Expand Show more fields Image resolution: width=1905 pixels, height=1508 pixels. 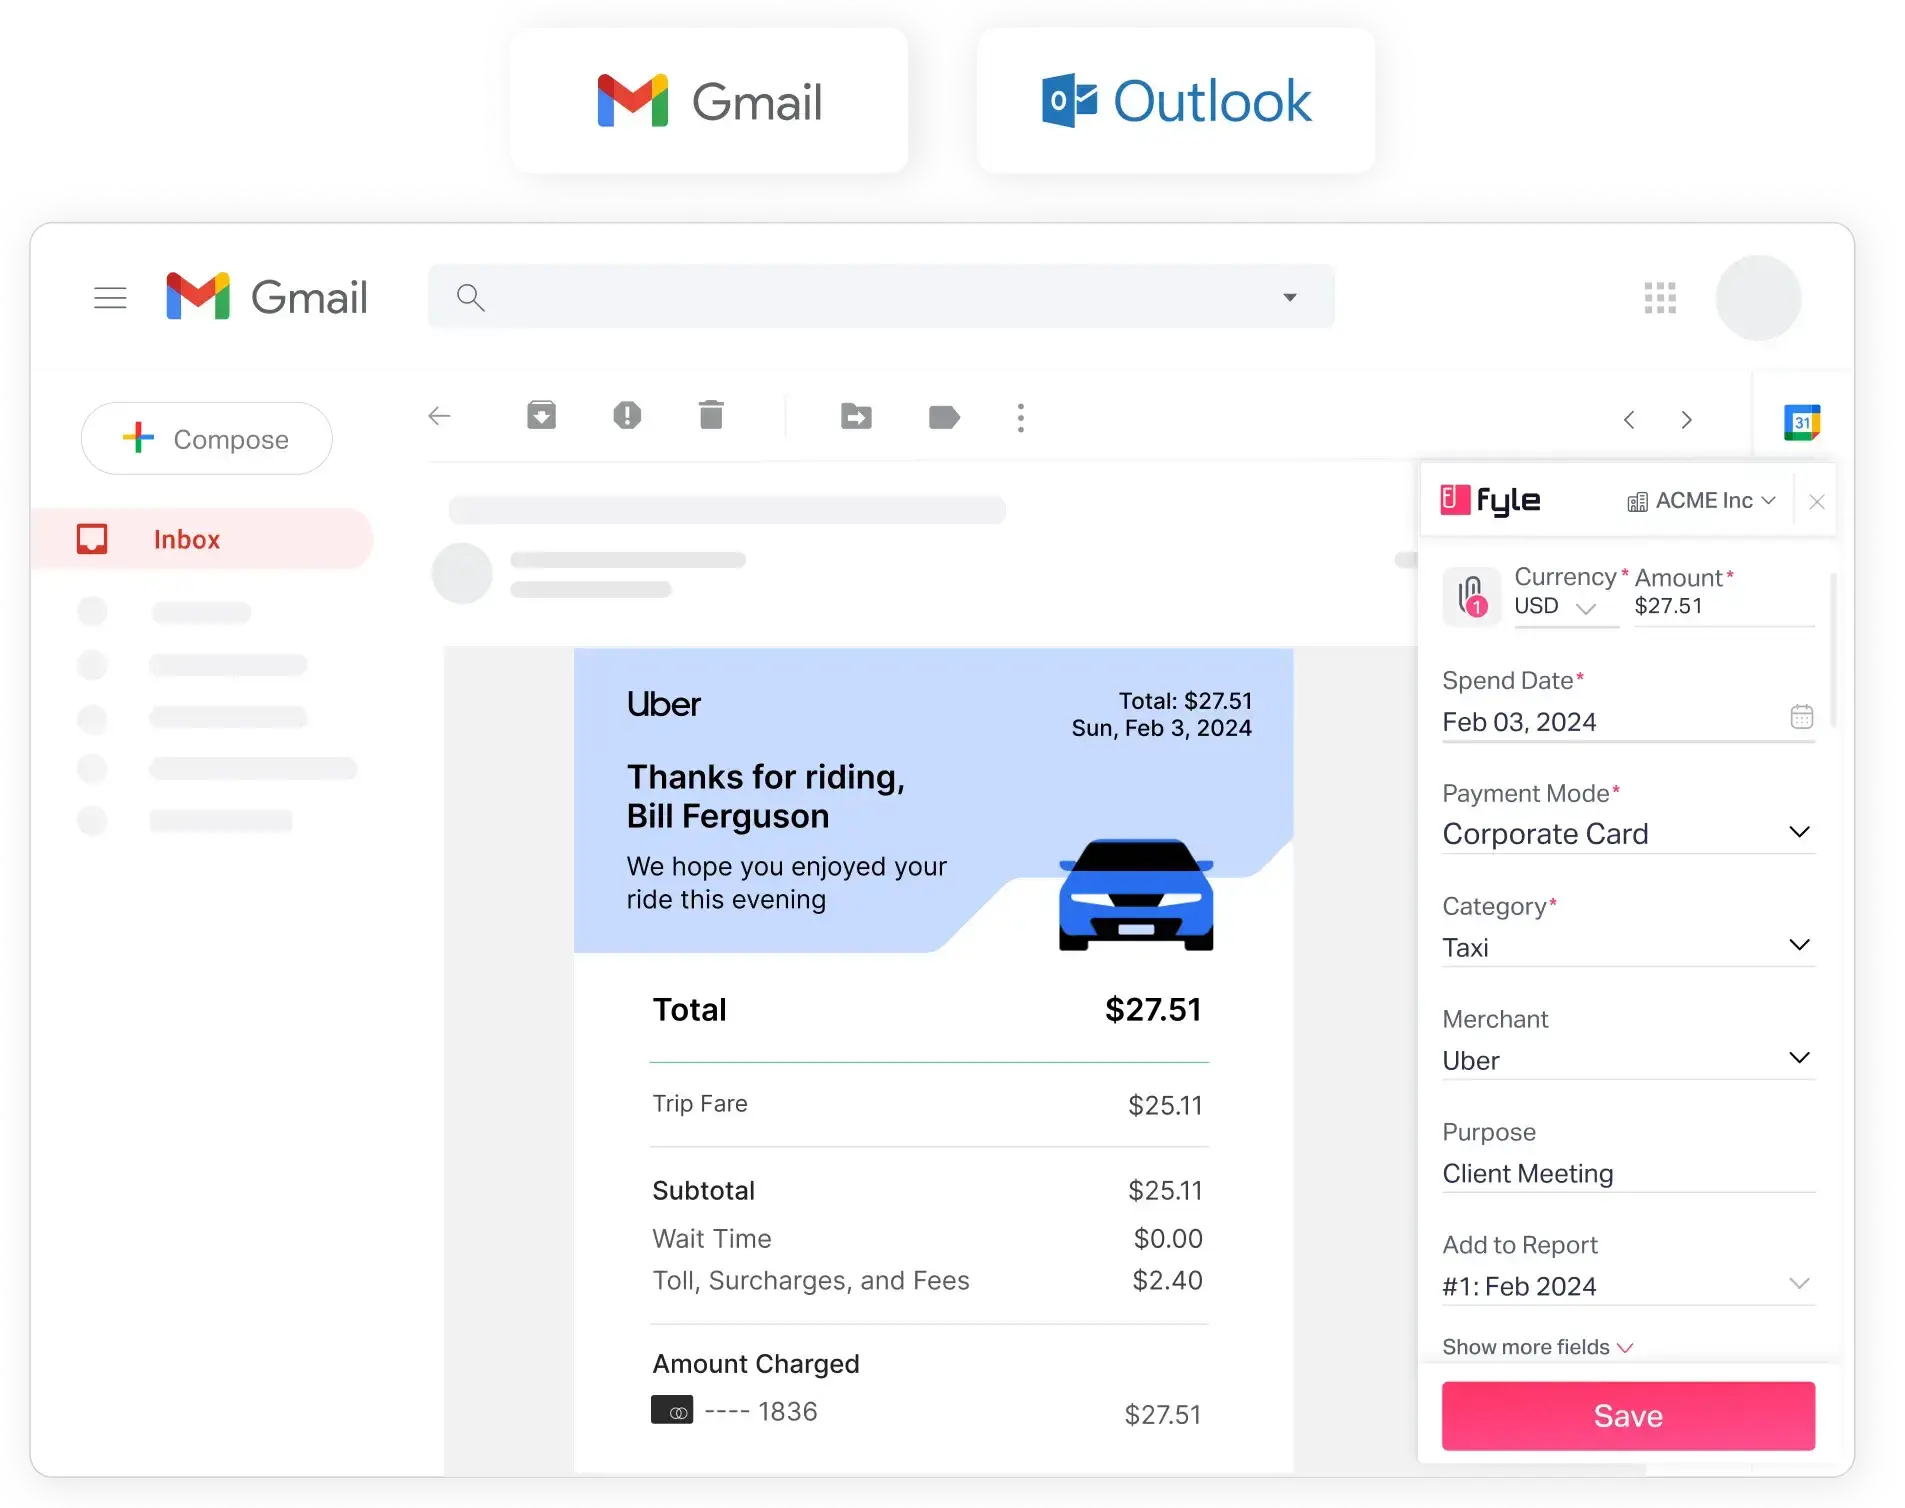click(1537, 1347)
